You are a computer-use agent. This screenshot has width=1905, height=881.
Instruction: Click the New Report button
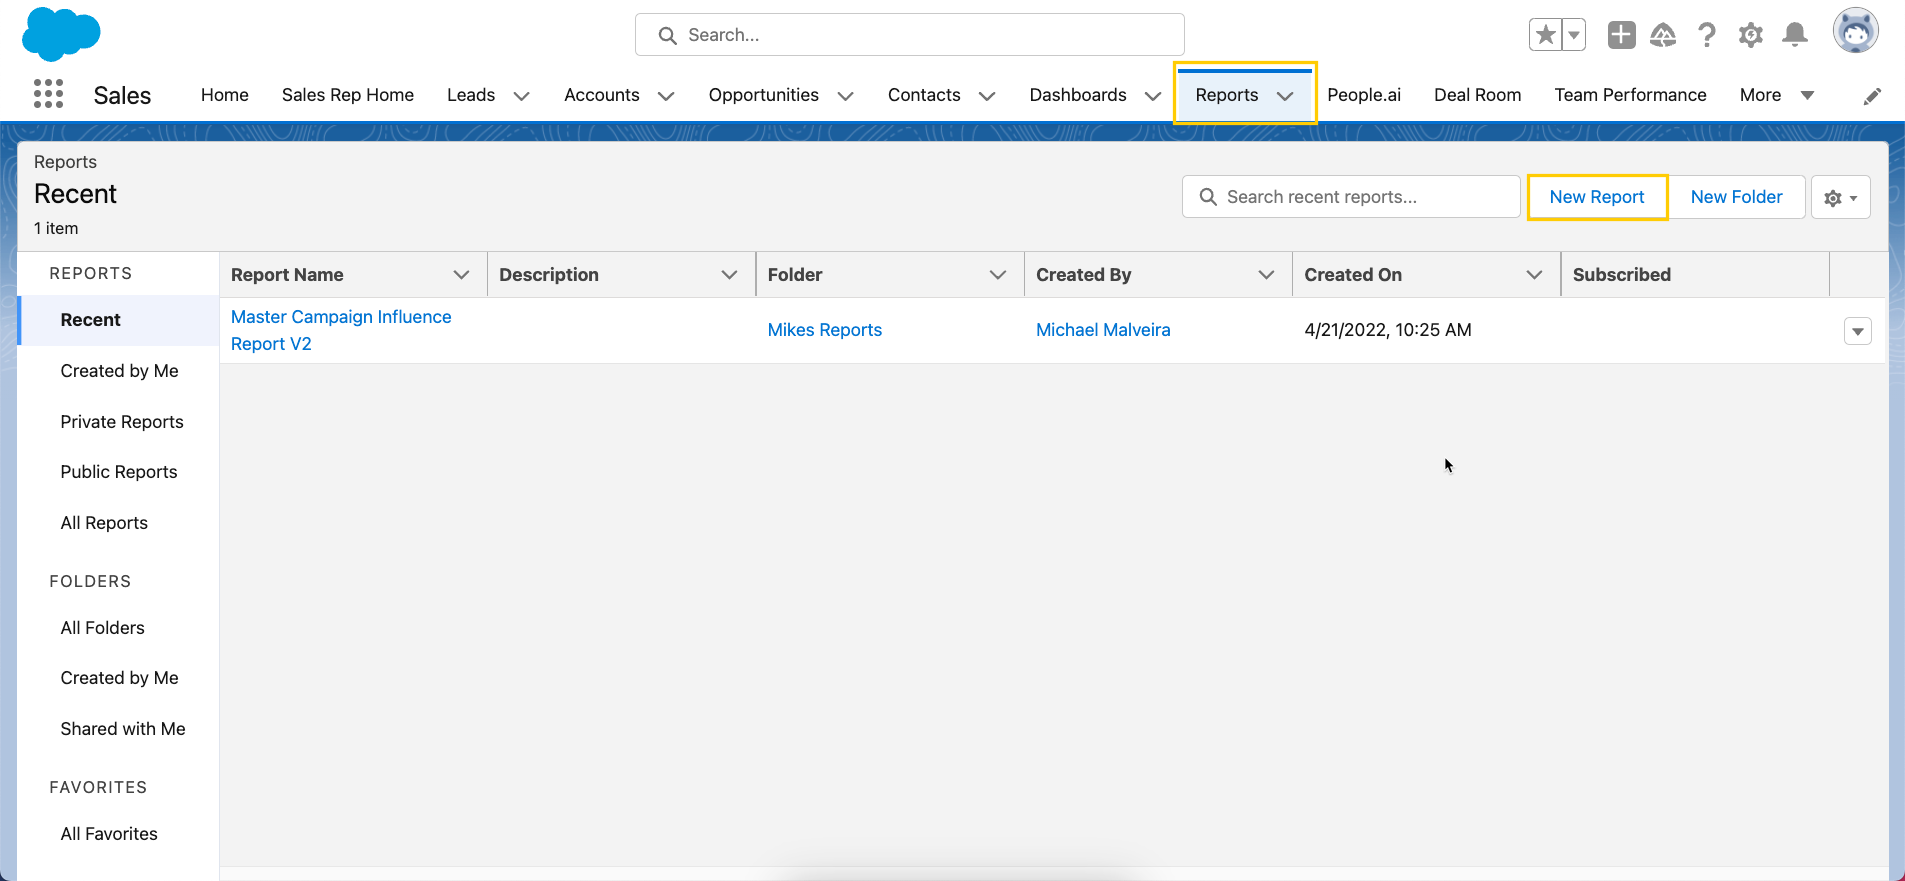(x=1596, y=197)
